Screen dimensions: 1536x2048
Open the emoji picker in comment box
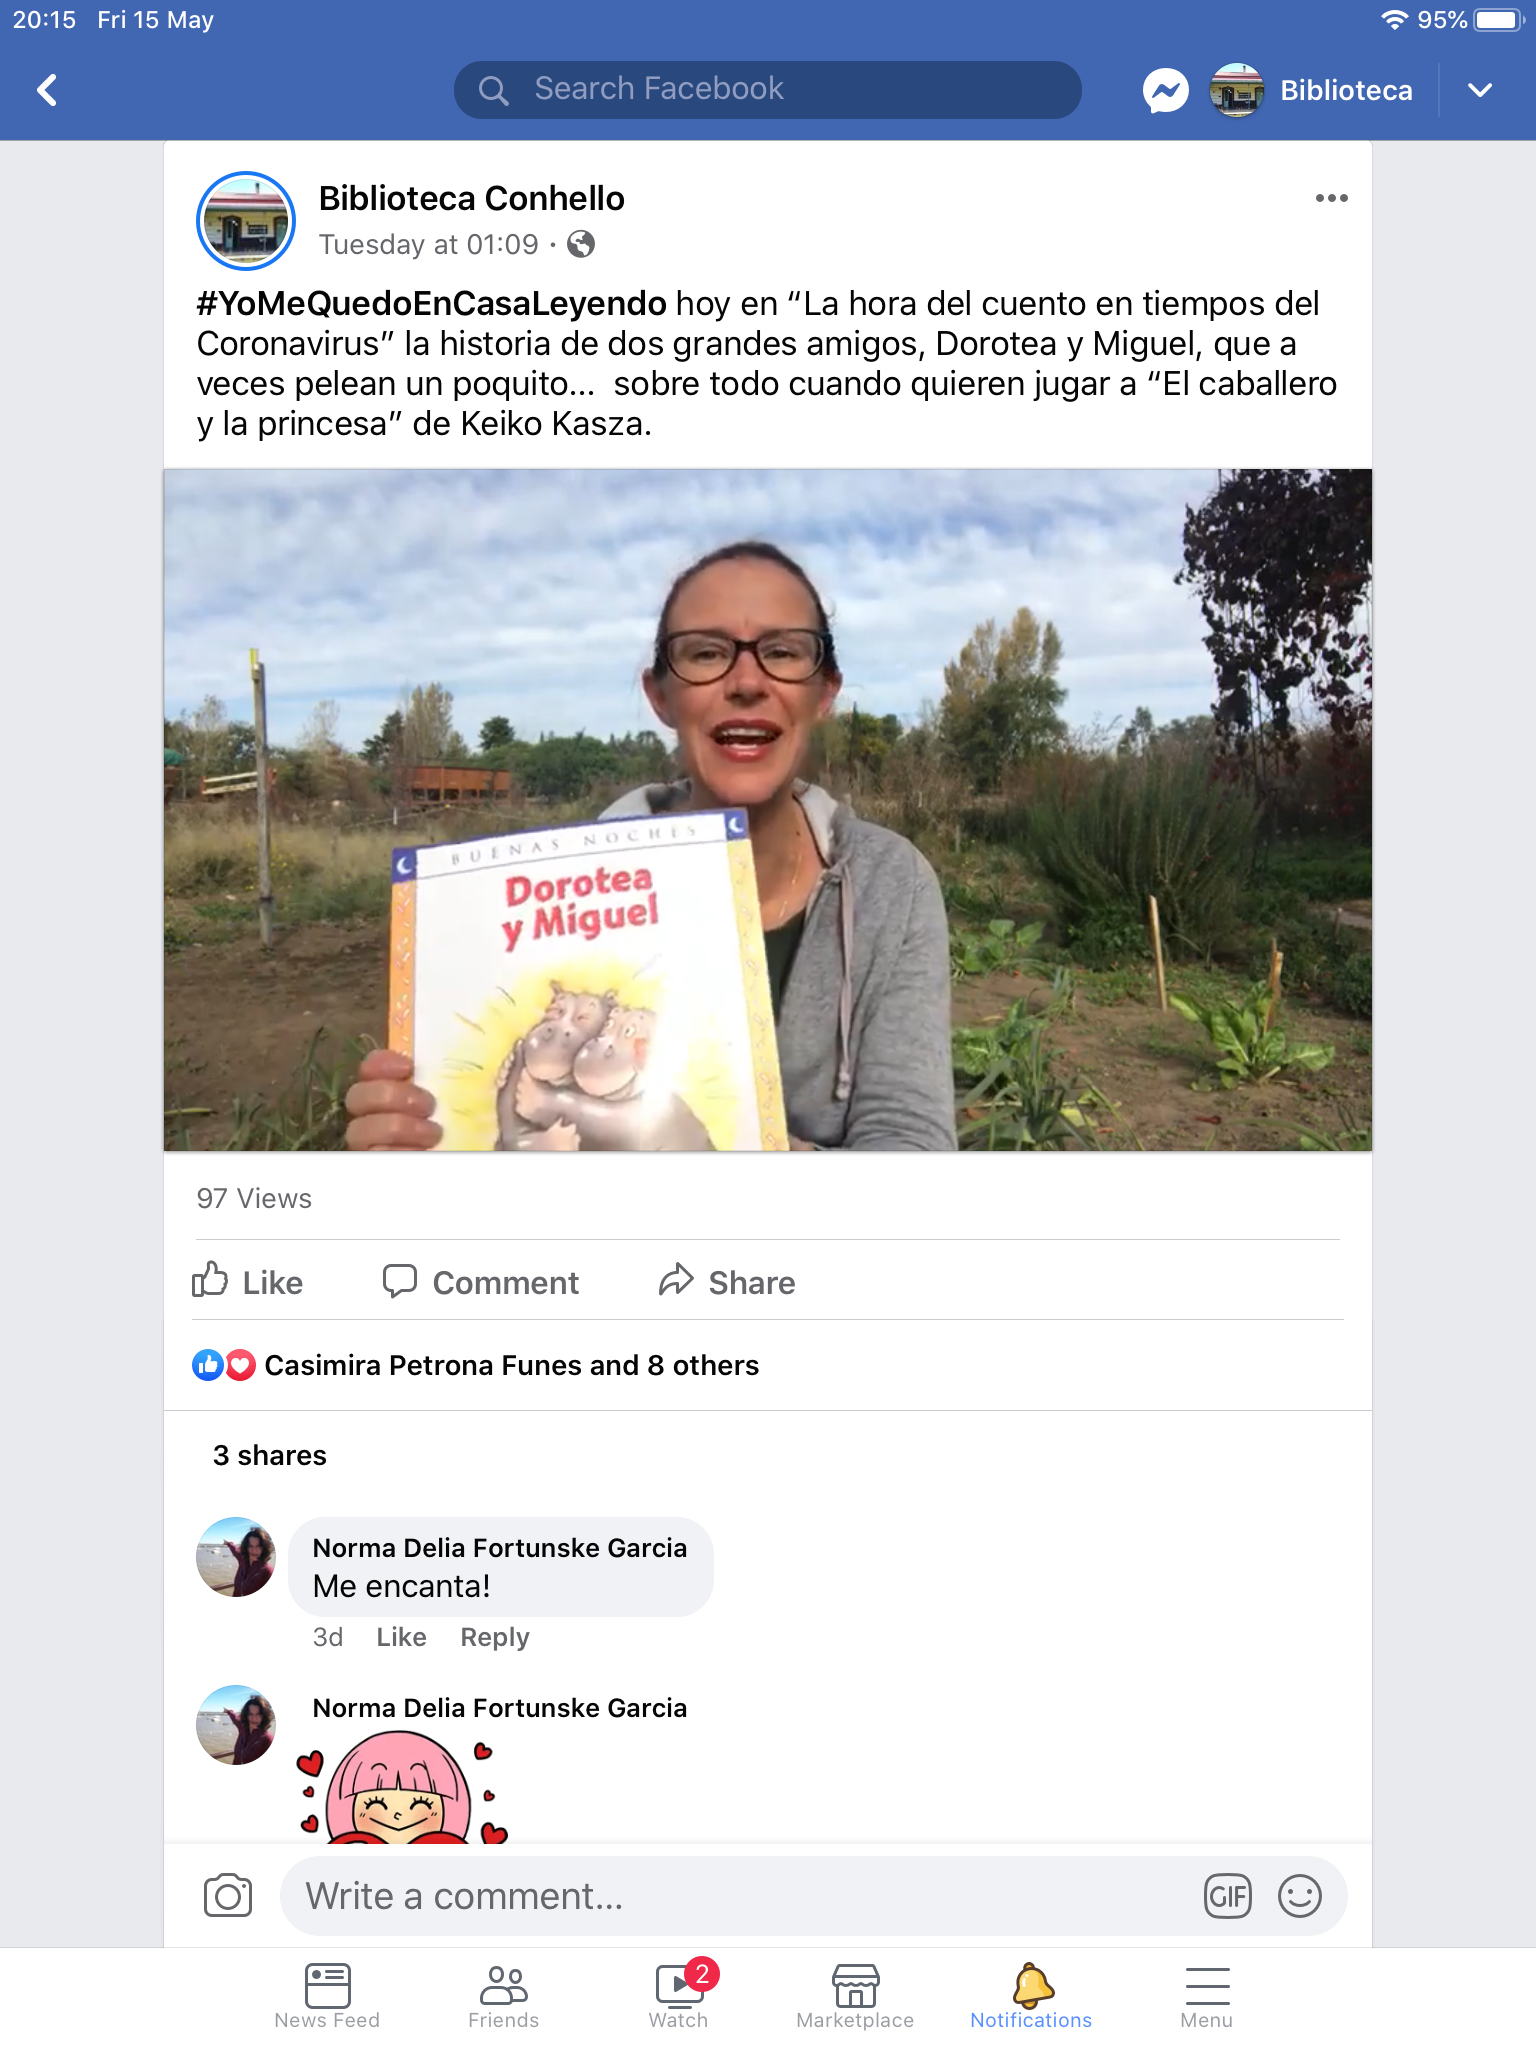(1299, 1896)
